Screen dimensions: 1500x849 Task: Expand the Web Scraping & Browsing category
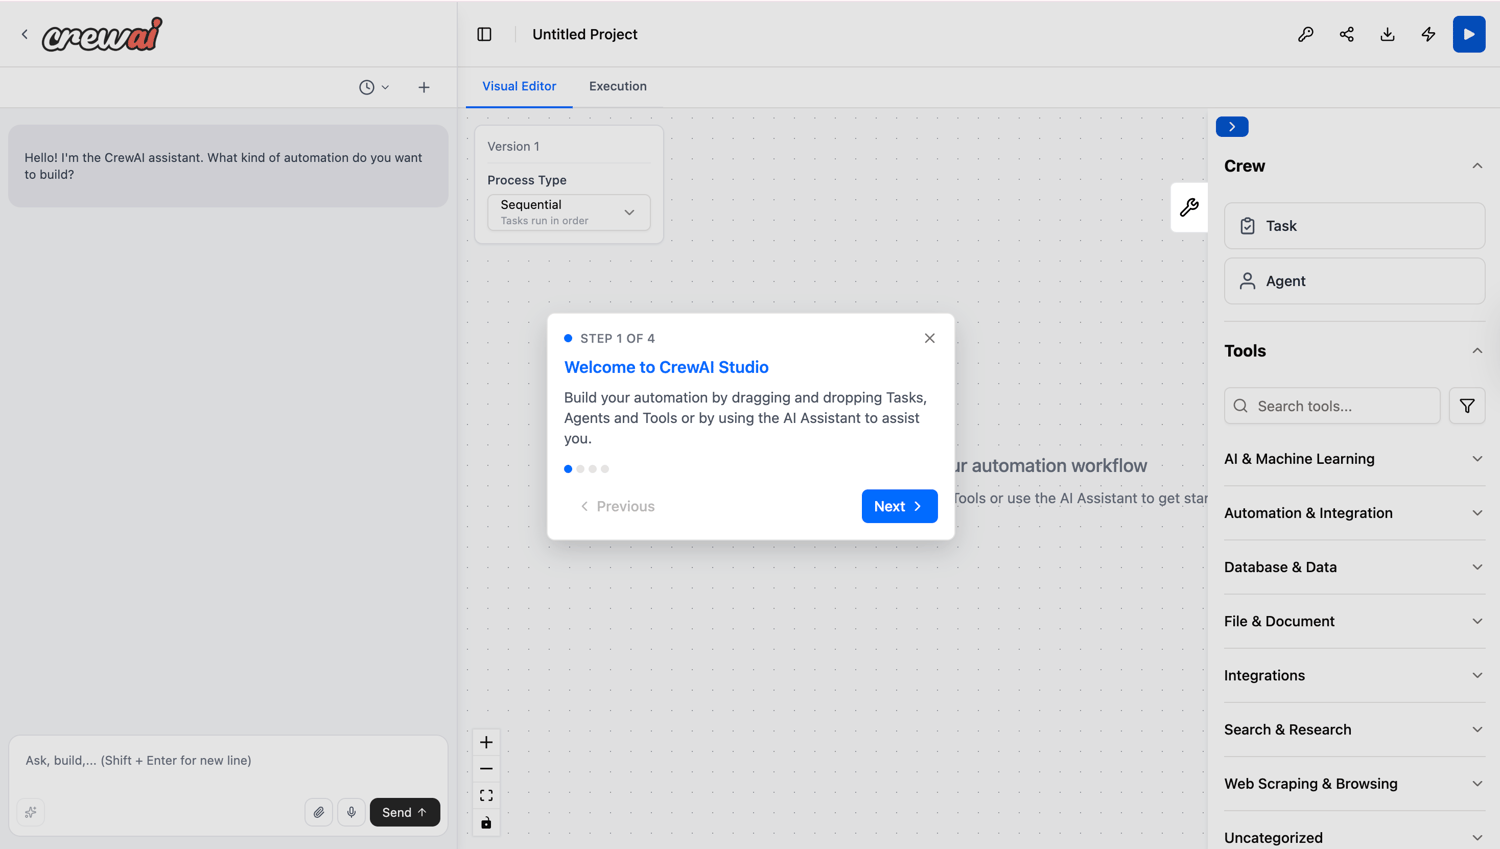coord(1354,783)
